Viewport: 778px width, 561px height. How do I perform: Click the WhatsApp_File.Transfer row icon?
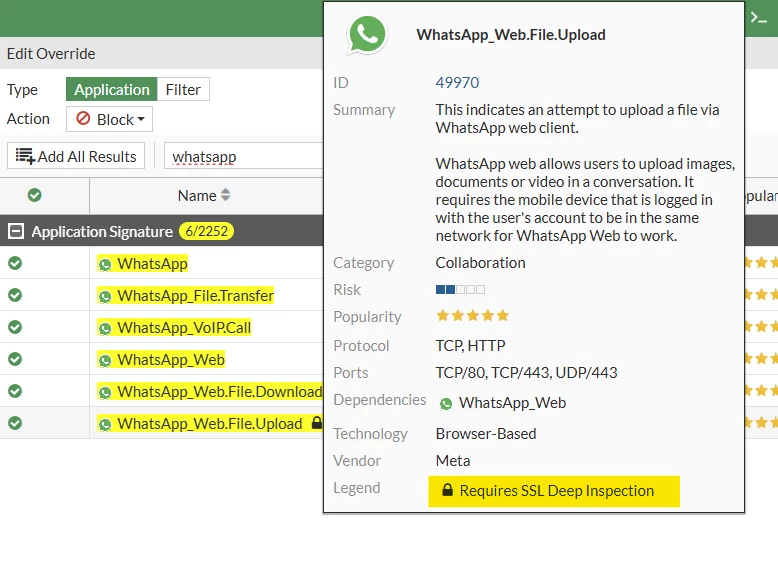pos(105,297)
